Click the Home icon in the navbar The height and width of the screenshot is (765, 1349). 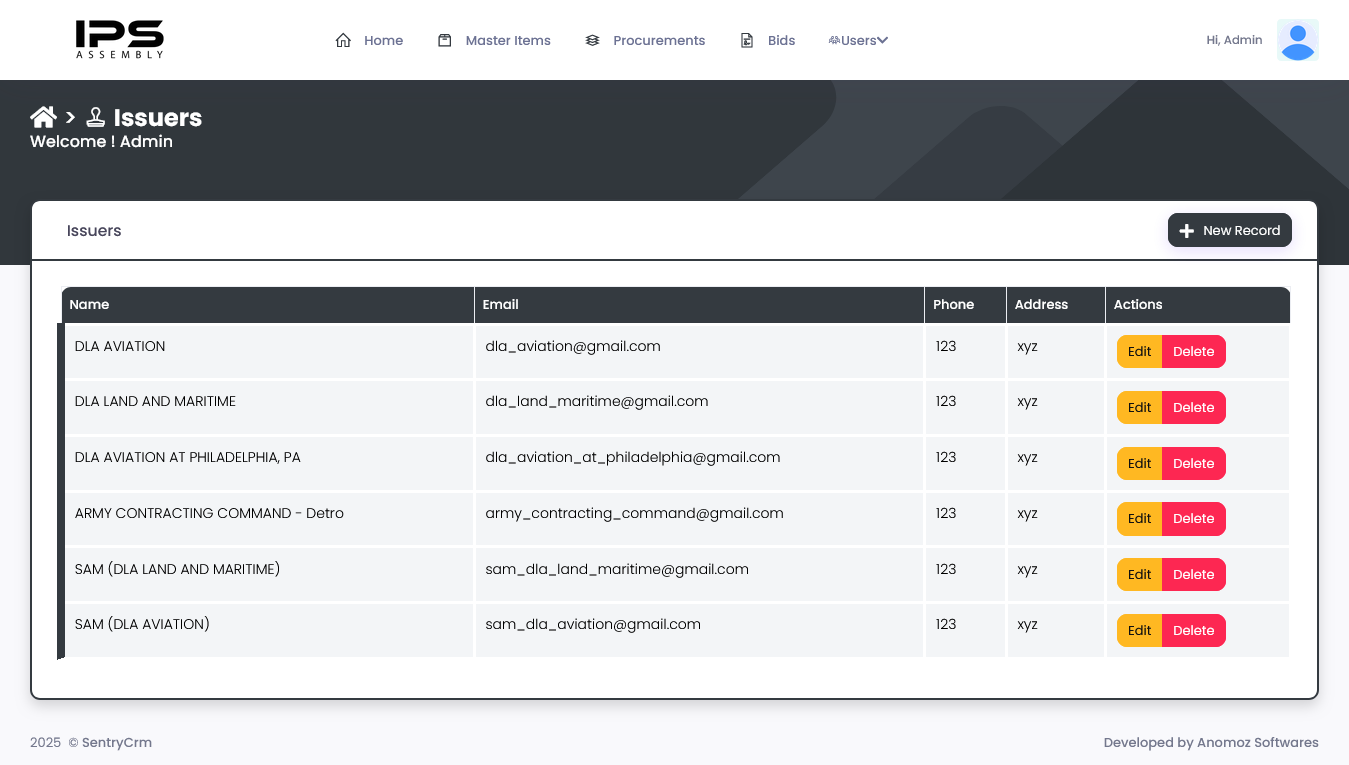point(343,39)
